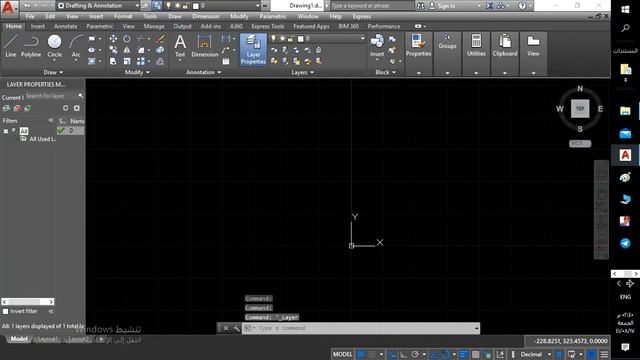Expand the Block panel
The width and height of the screenshot is (640, 360).
(385, 72)
